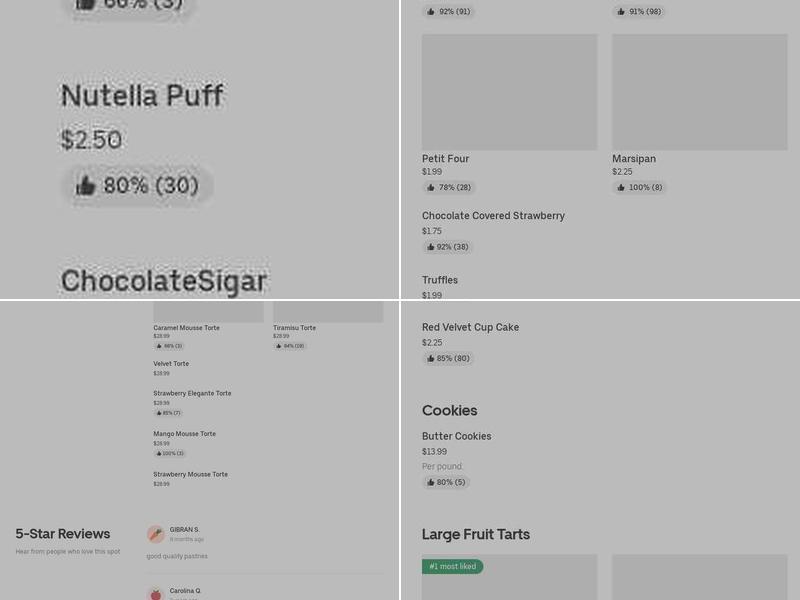The width and height of the screenshot is (800, 600).
Task: Click Strawberry Elegante Torte's thumbs-up icon
Action: [159, 413]
